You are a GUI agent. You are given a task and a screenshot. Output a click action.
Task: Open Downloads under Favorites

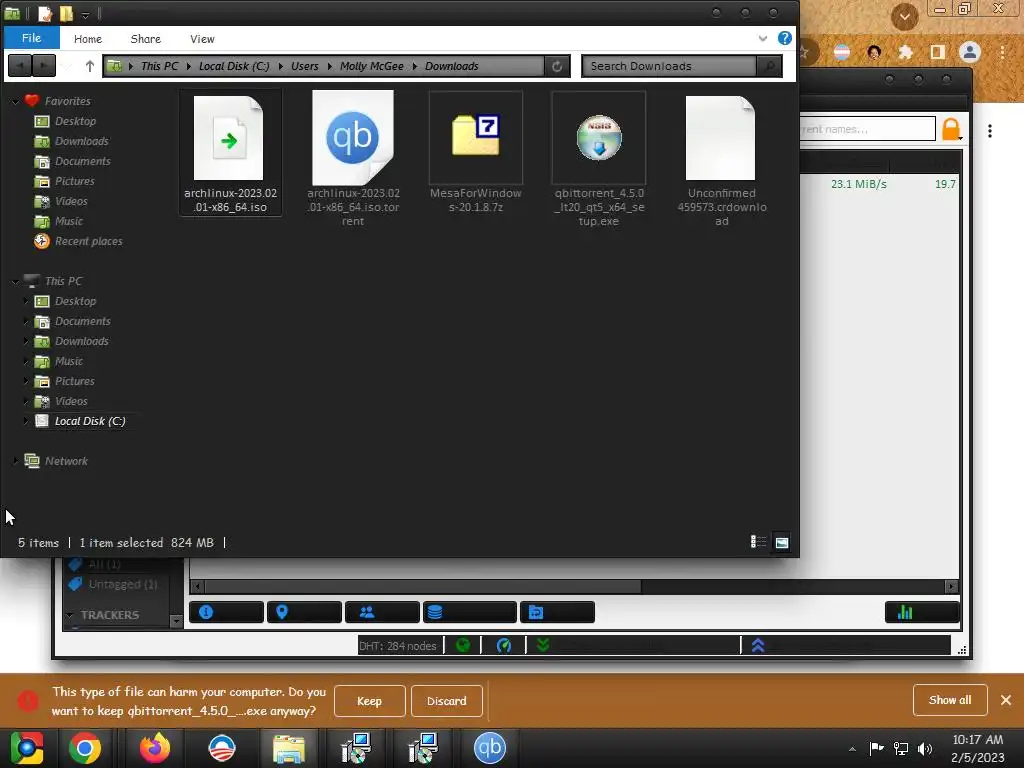coord(81,141)
